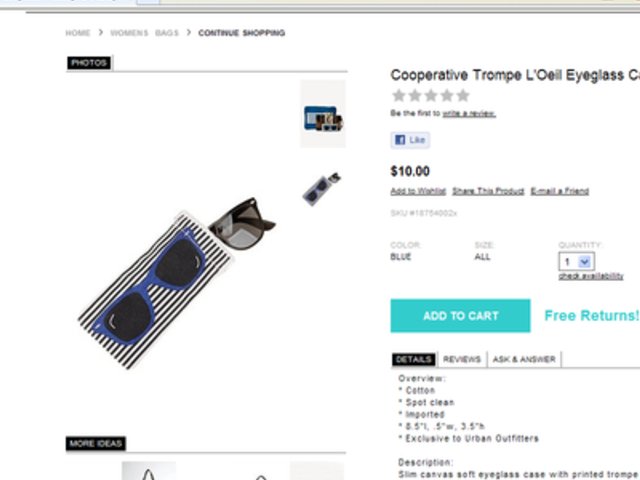The image size is (640, 480).
Task: Add the item to cart
Action: pyautogui.click(x=460, y=316)
